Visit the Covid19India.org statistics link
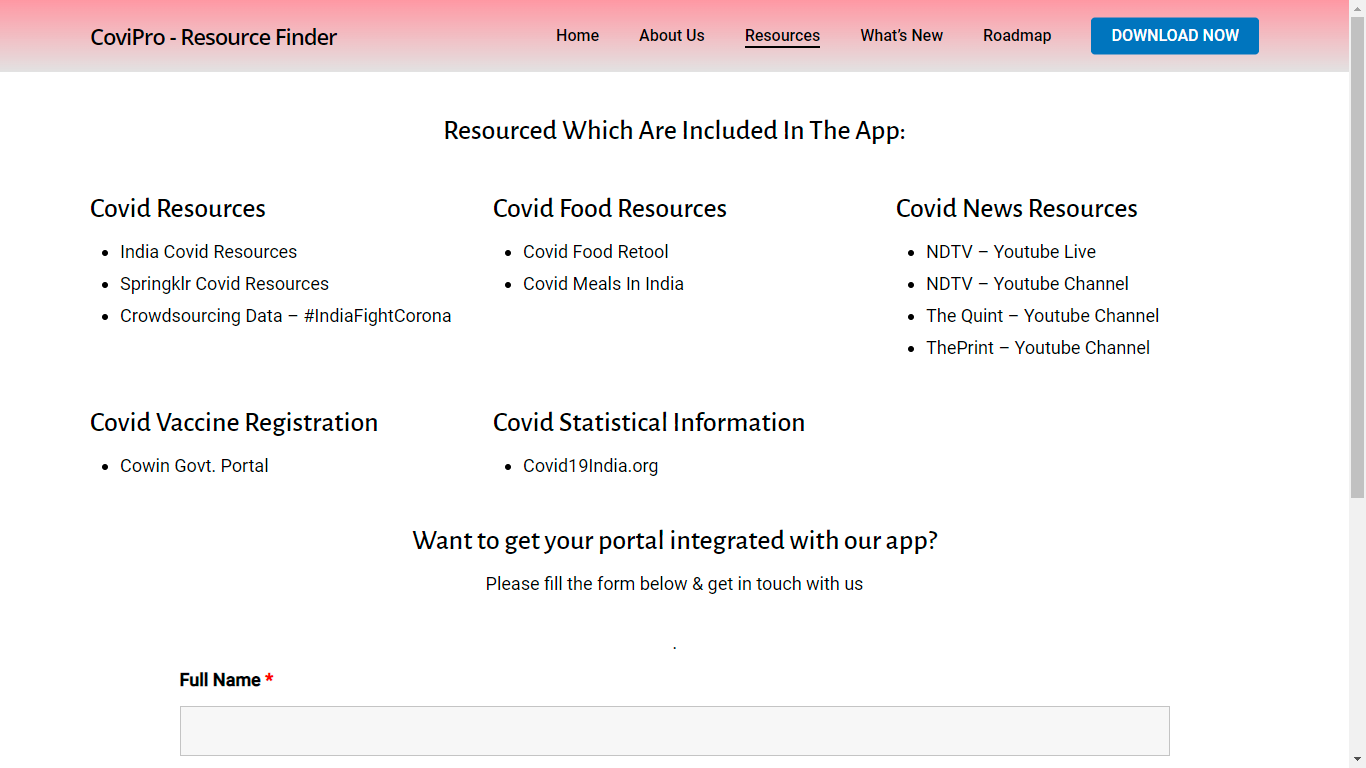Viewport: 1366px width, 768px height. pyautogui.click(x=590, y=466)
